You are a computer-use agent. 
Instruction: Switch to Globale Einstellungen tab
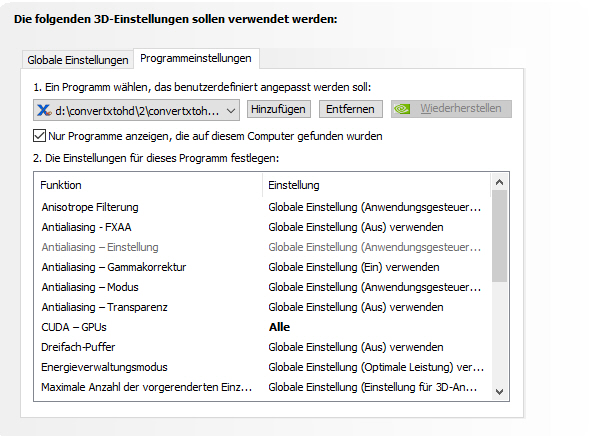pos(78,60)
